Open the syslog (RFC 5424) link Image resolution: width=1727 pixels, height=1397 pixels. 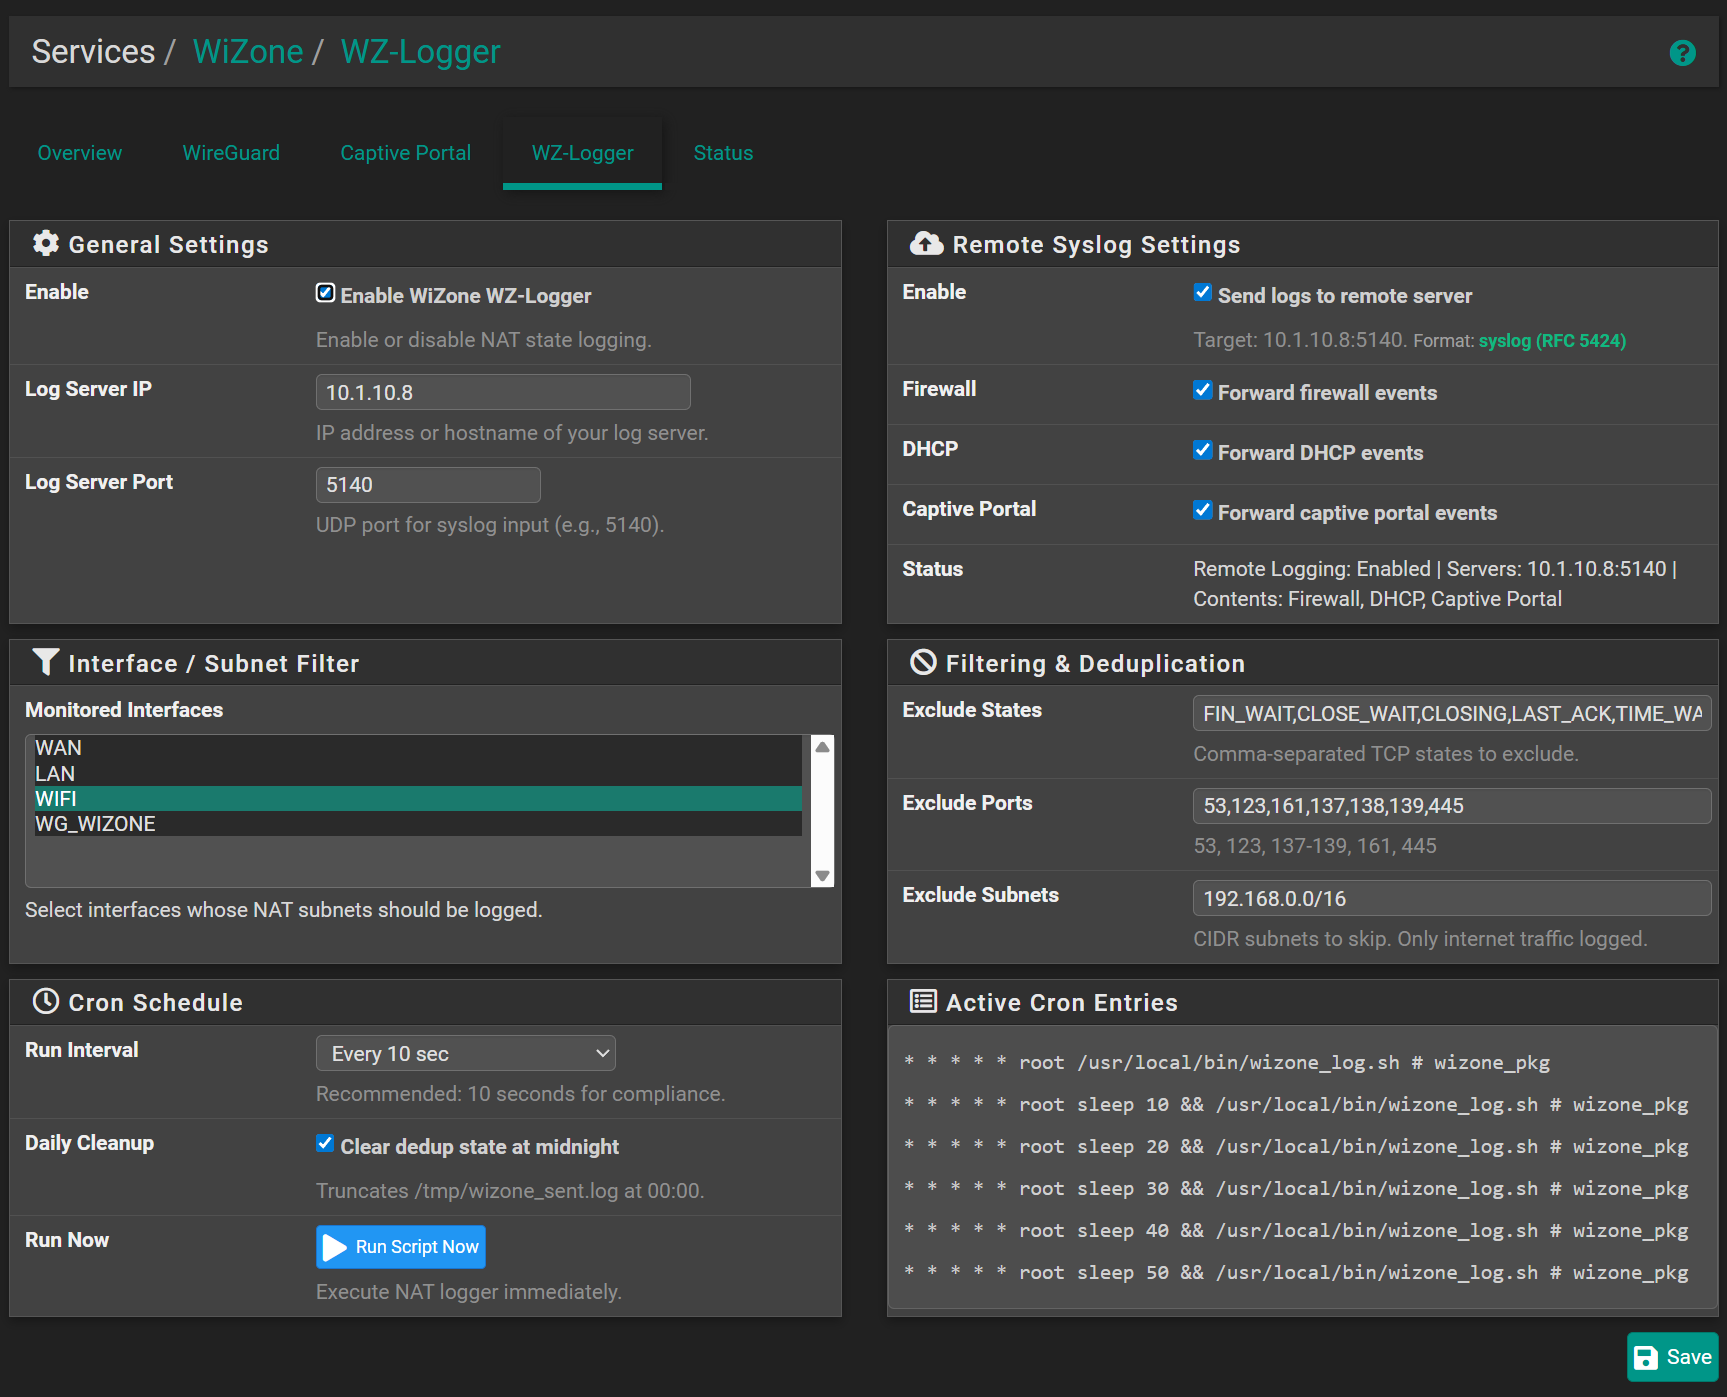[1552, 340]
